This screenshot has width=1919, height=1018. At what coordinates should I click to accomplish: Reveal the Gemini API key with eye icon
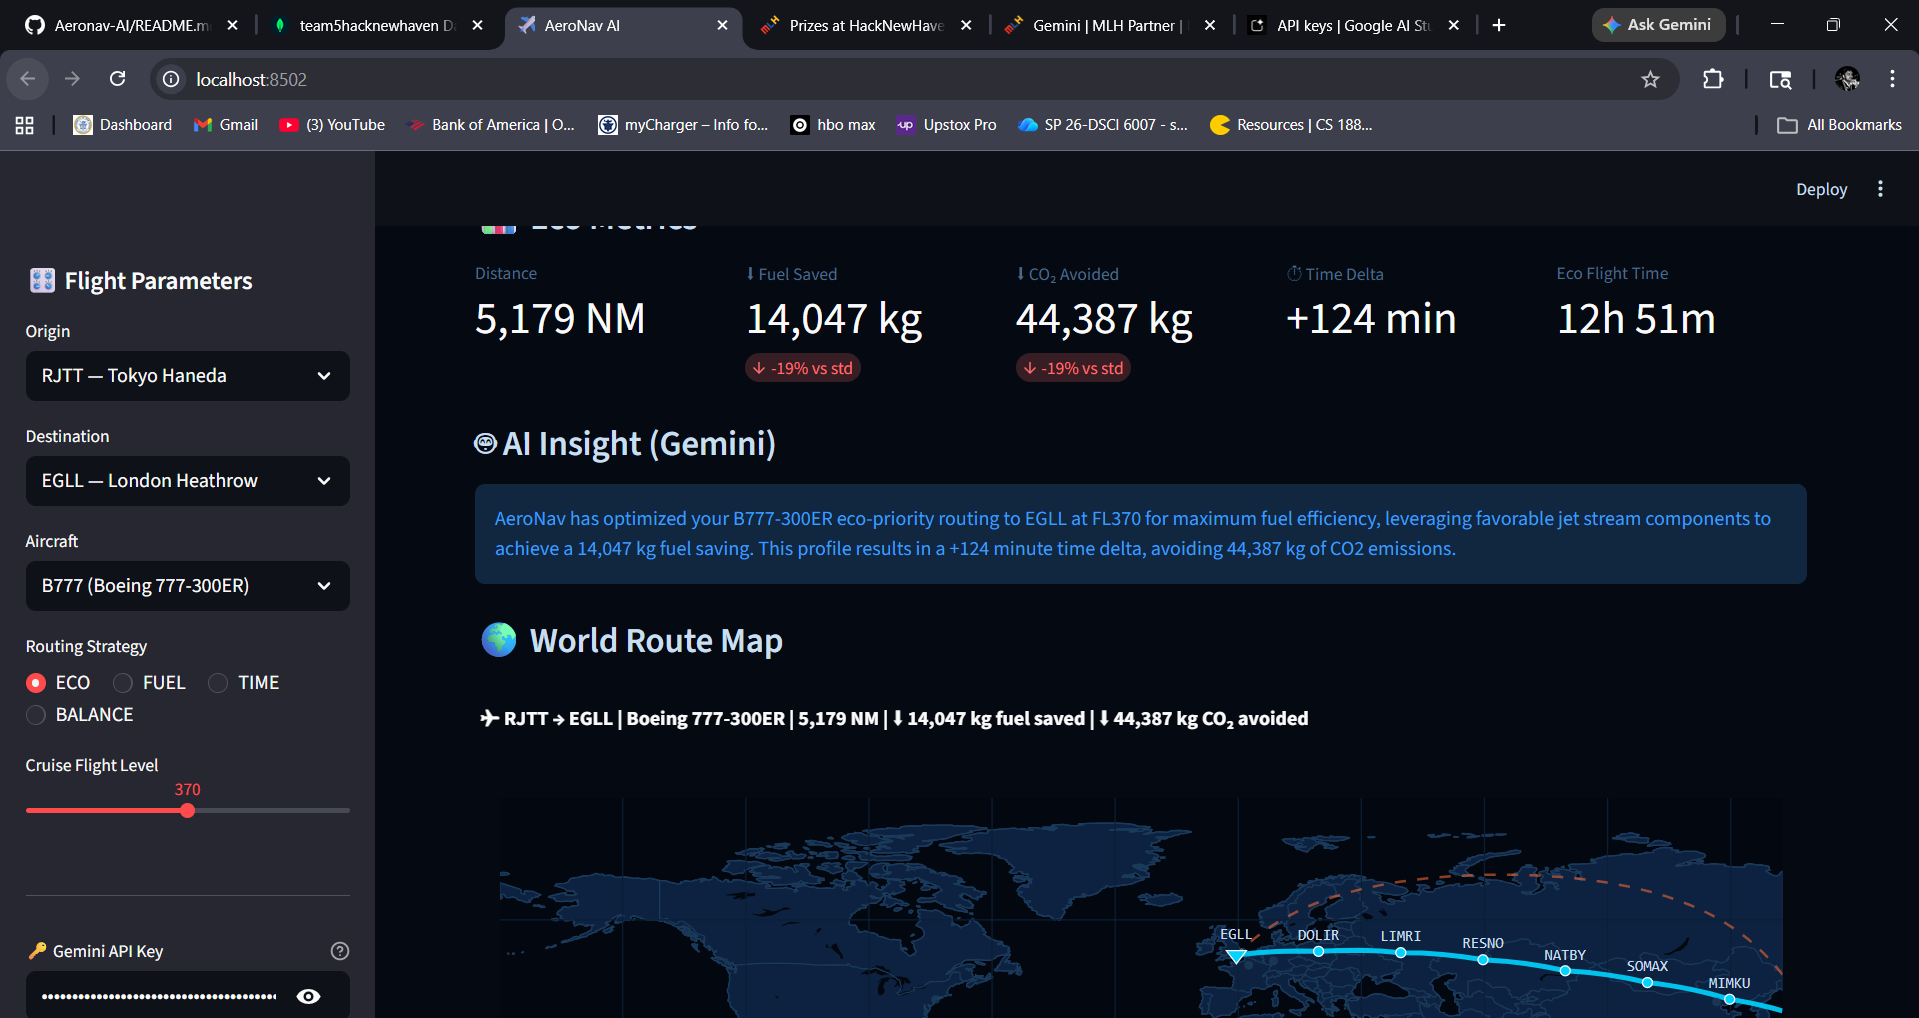tap(309, 996)
